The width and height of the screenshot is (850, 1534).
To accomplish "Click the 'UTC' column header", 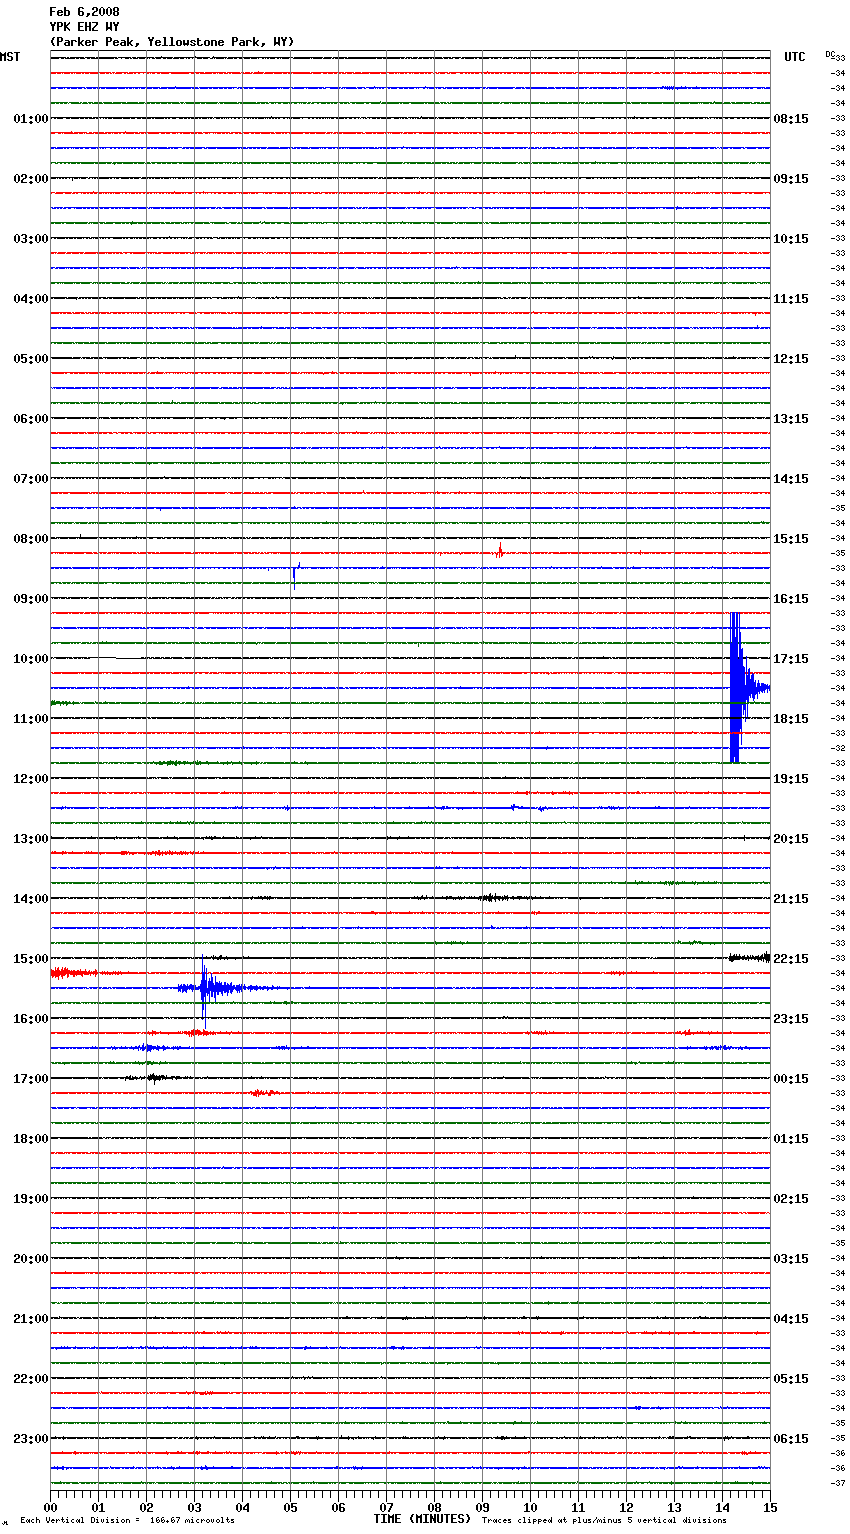I will tap(794, 57).
